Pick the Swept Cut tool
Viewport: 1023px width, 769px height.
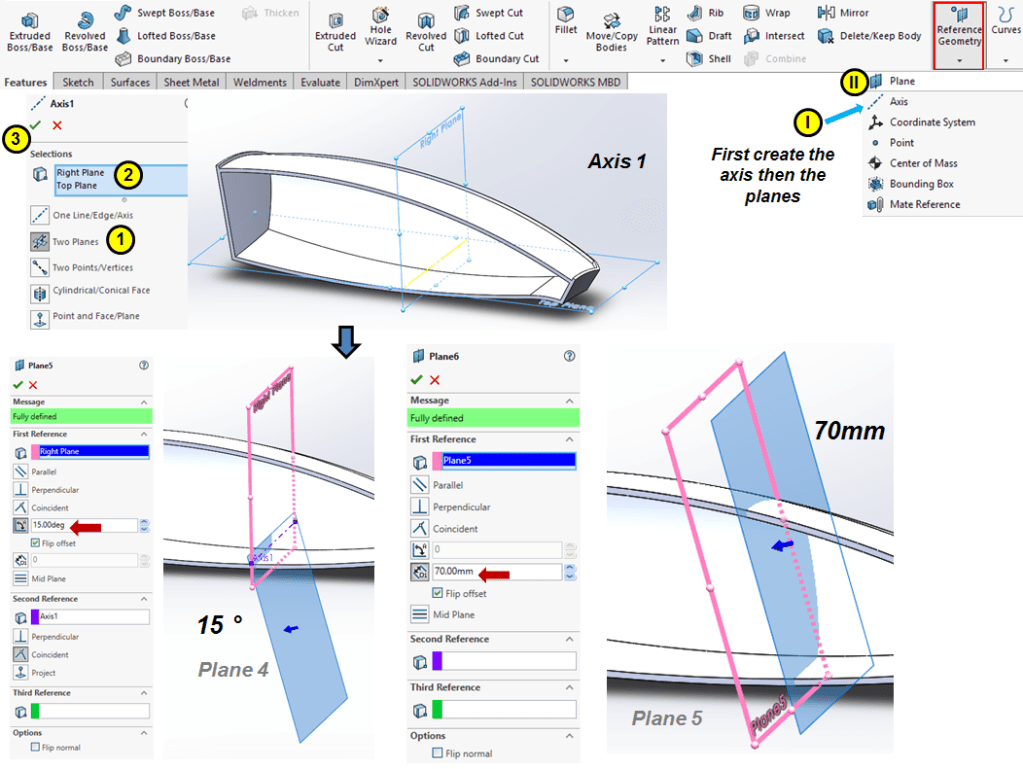488,13
